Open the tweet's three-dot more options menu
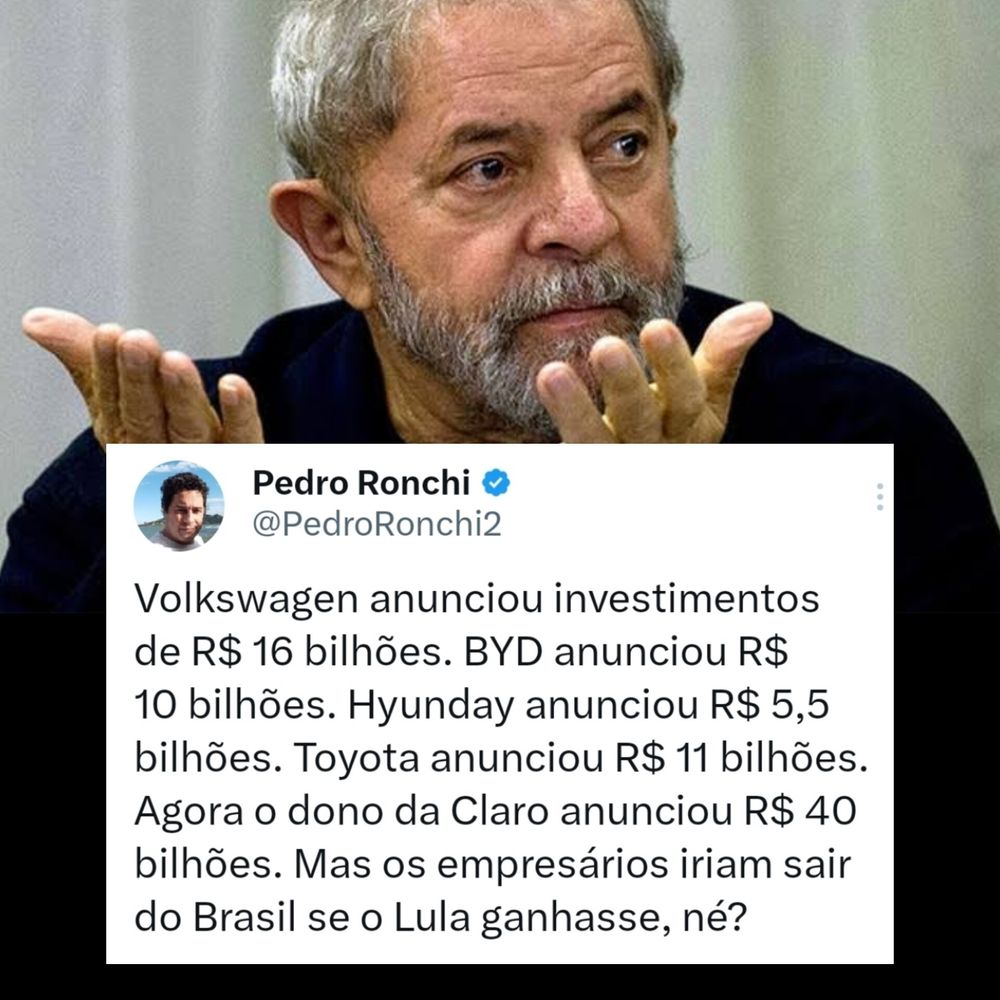1000x1000 pixels. click(879, 497)
